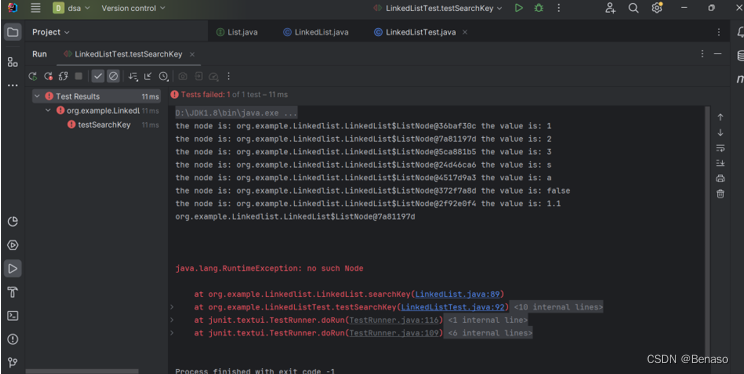Open the Project tool window
The image size is (744, 374).
(13, 32)
